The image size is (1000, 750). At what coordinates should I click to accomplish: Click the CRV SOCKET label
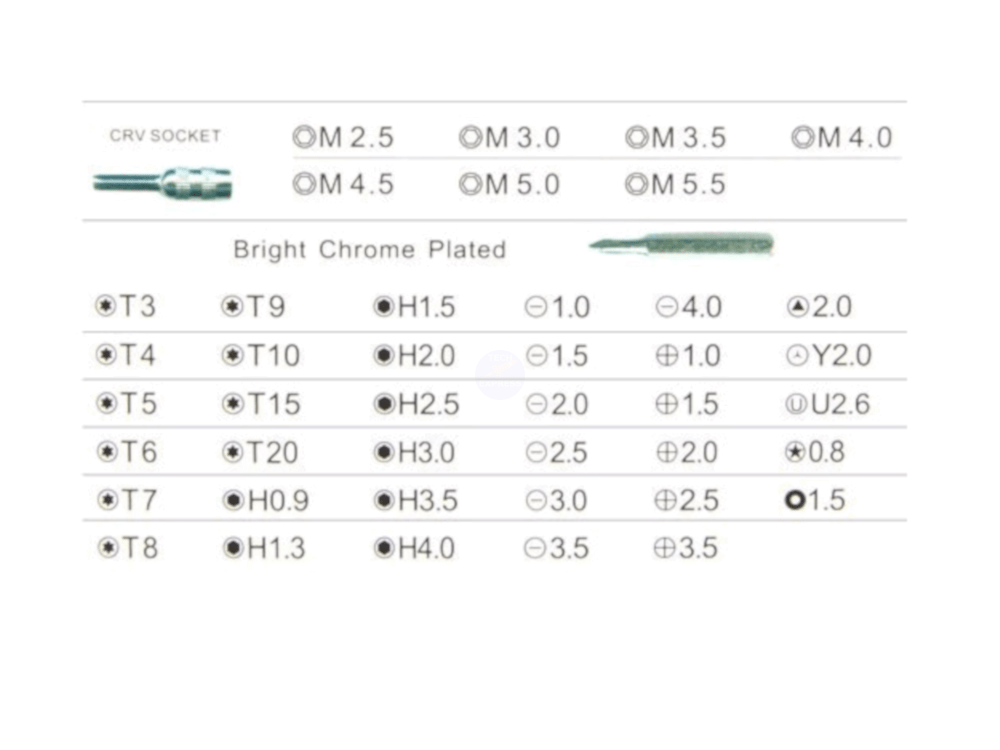(165, 136)
